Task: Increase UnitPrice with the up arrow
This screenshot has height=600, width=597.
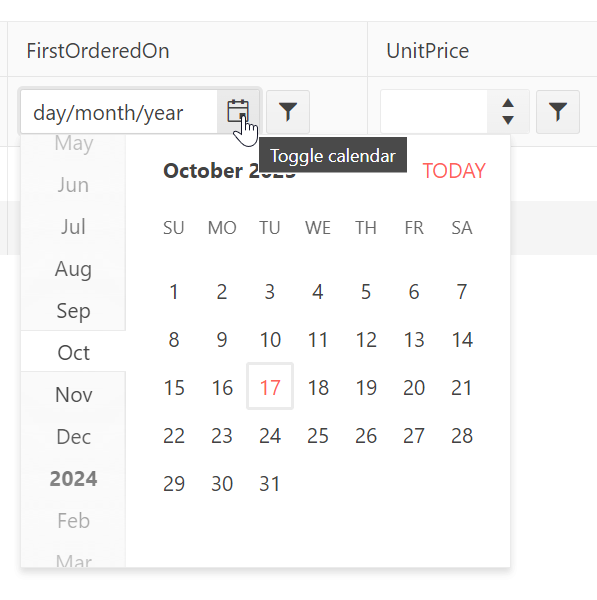Action: [508, 103]
